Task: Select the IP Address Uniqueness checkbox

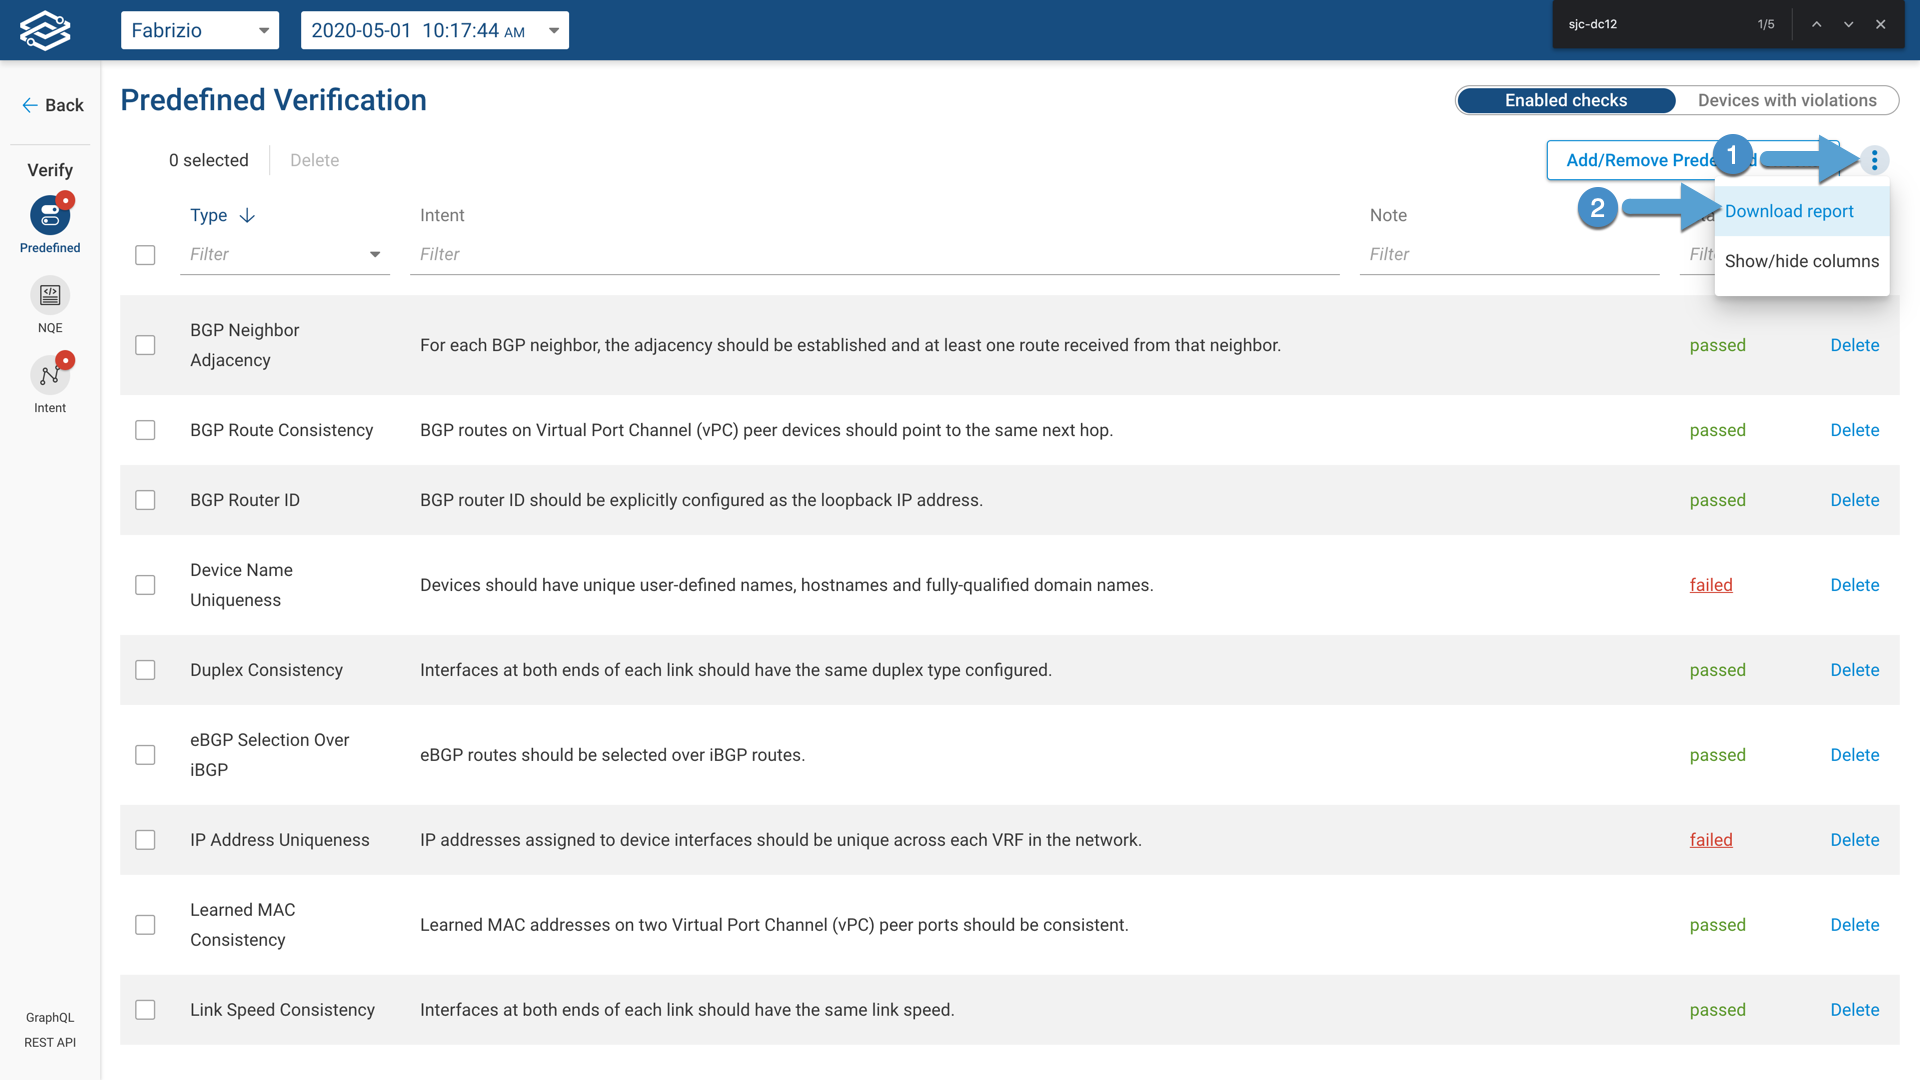Action: (145, 840)
